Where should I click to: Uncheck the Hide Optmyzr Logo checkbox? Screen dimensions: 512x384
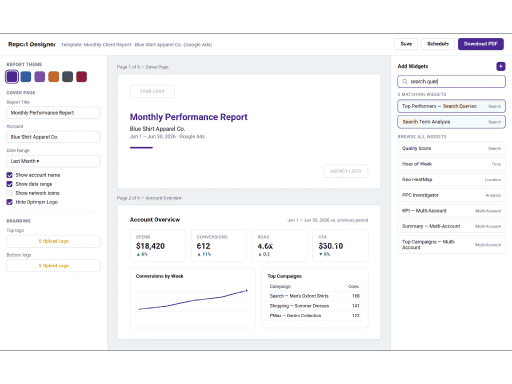10,202
